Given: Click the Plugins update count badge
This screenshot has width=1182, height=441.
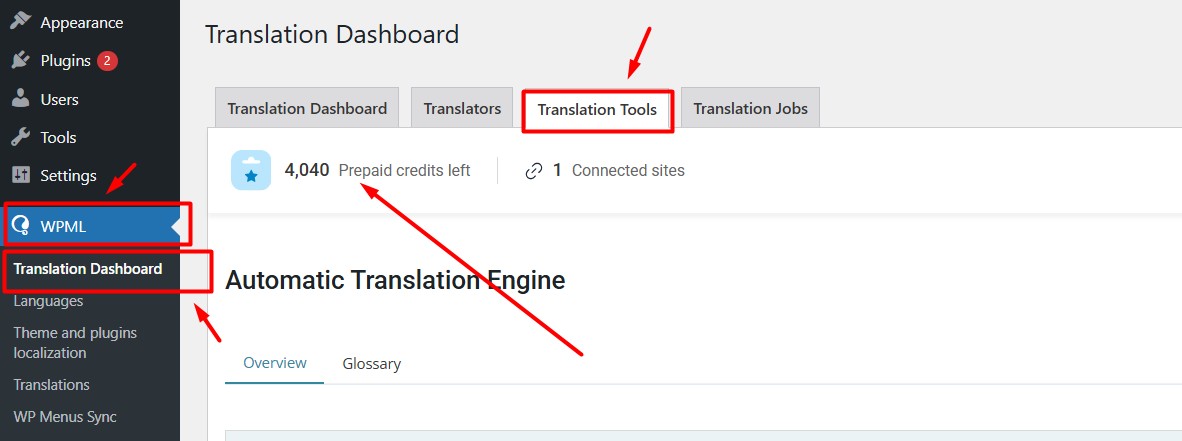Looking at the screenshot, I should [107, 61].
